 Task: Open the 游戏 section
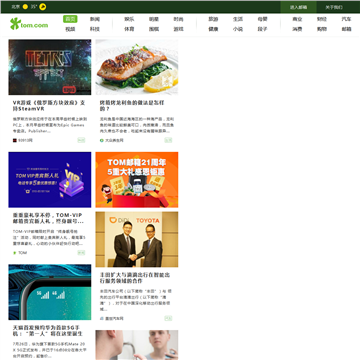point(178,29)
